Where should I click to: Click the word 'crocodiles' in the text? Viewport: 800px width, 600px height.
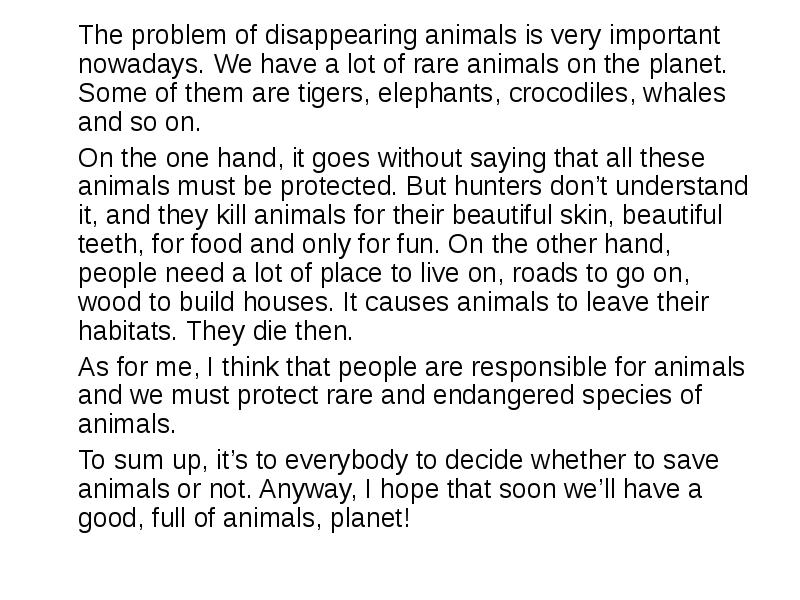coord(568,93)
